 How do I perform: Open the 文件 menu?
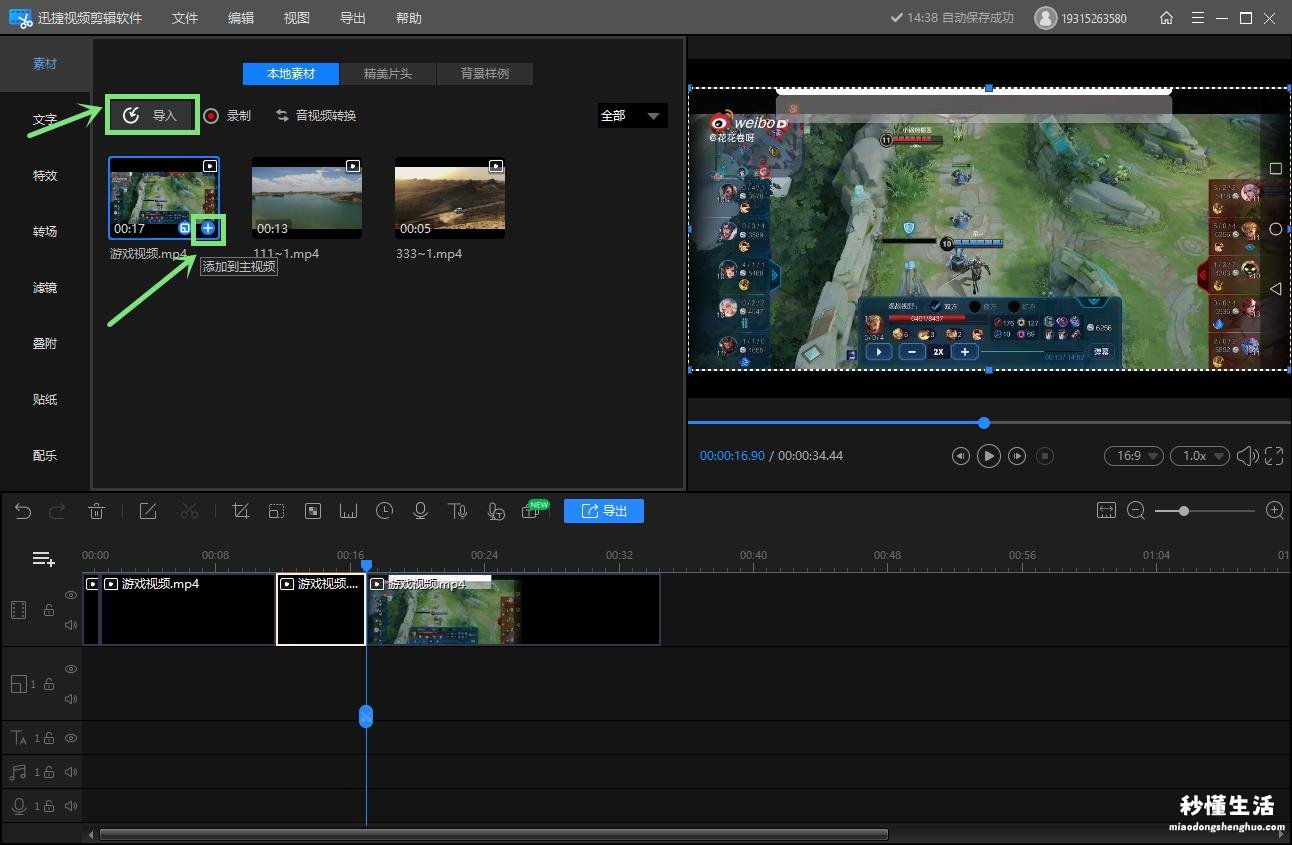185,18
